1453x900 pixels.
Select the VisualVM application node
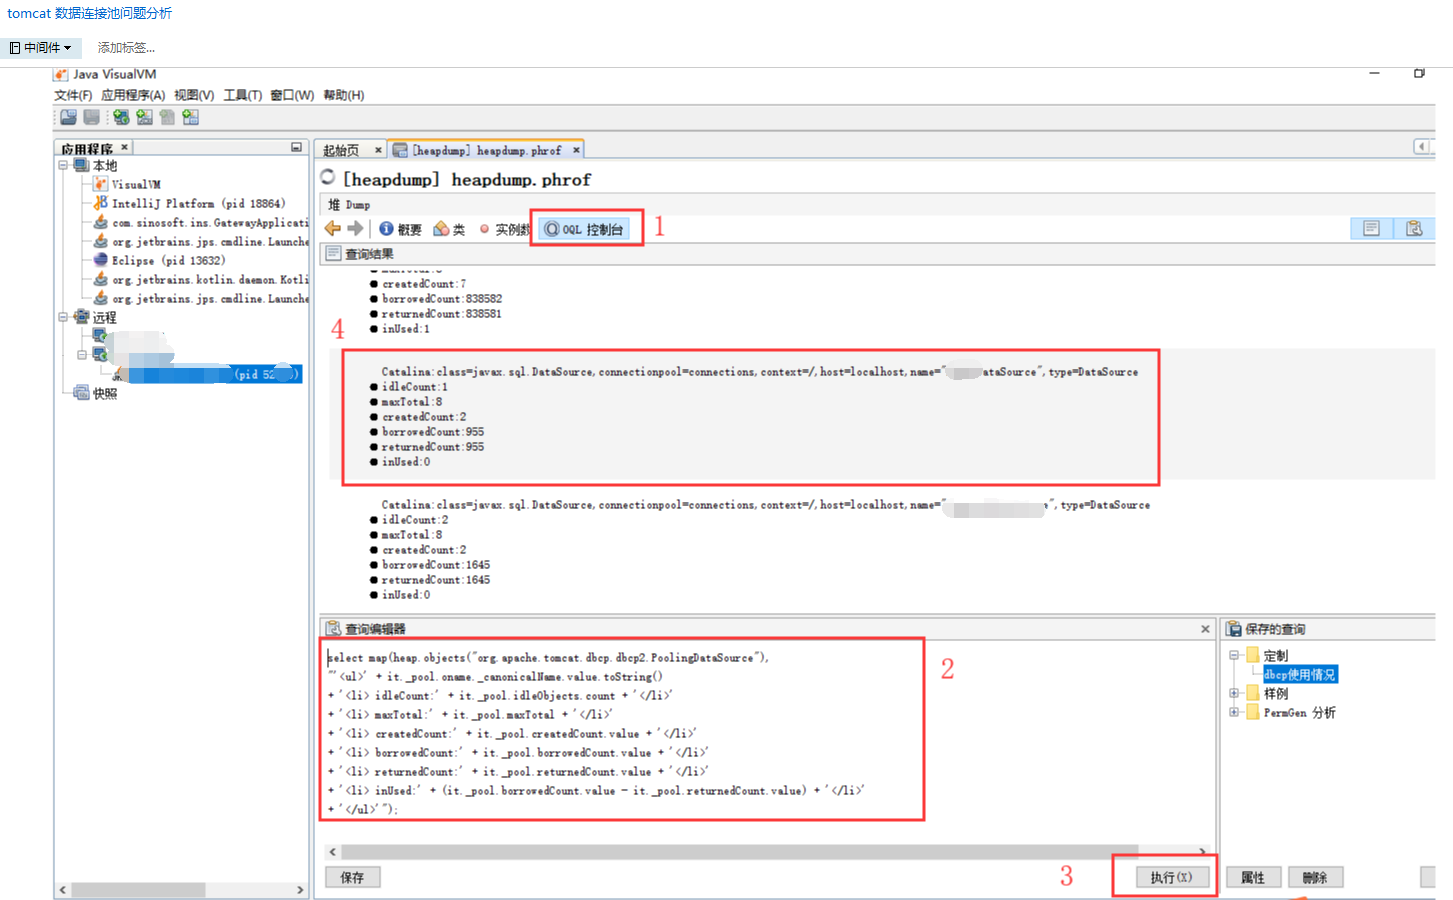(x=127, y=184)
